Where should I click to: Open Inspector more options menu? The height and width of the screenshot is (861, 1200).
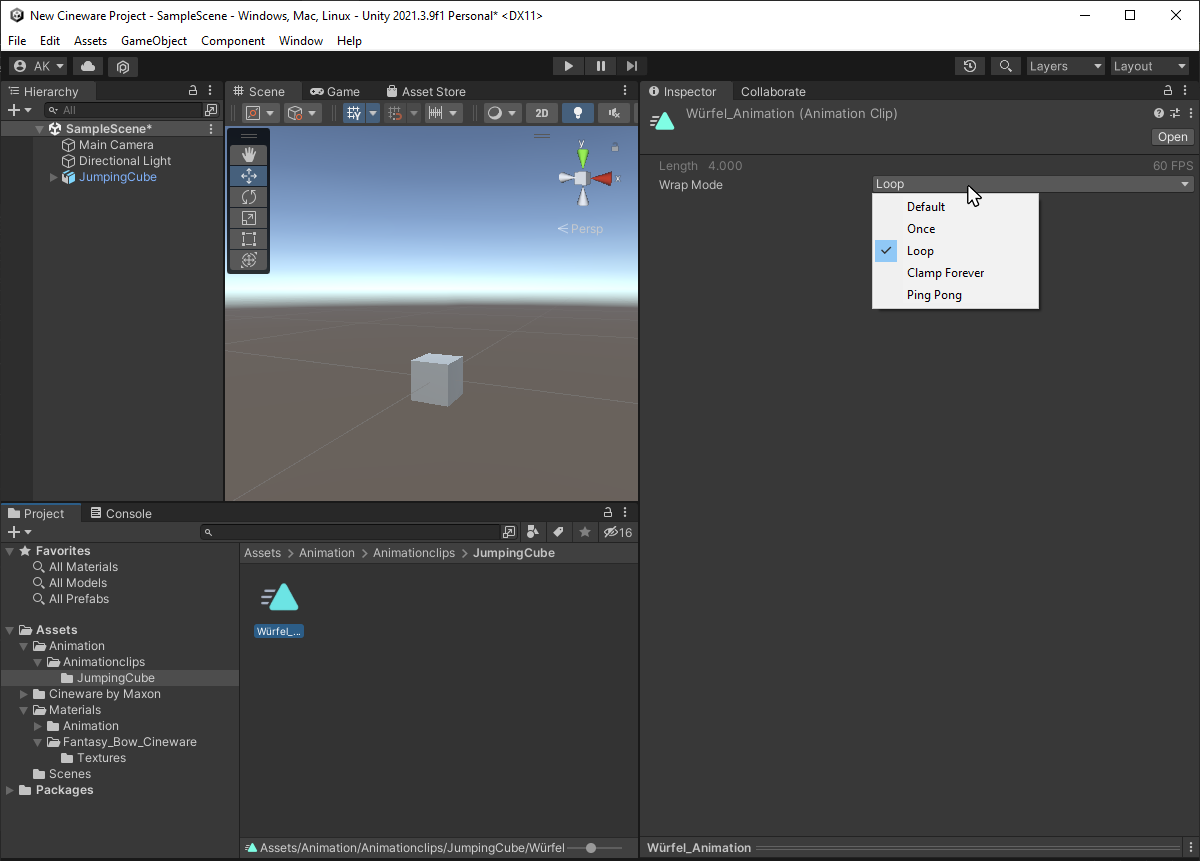pos(1190,113)
